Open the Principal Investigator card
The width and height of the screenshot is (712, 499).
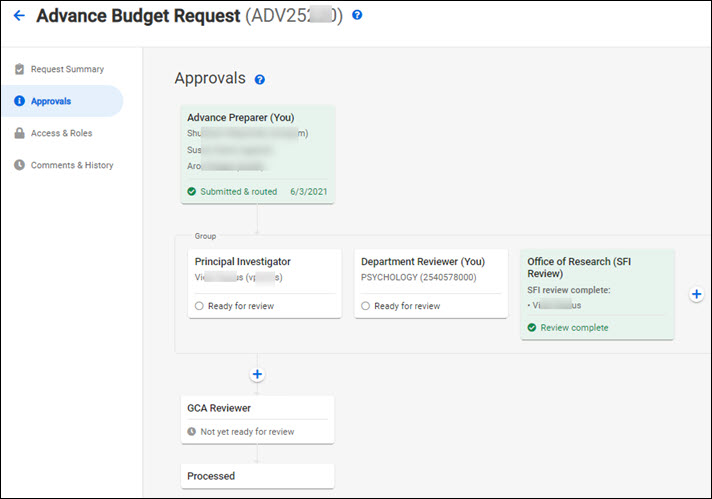pyautogui.click(x=264, y=284)
